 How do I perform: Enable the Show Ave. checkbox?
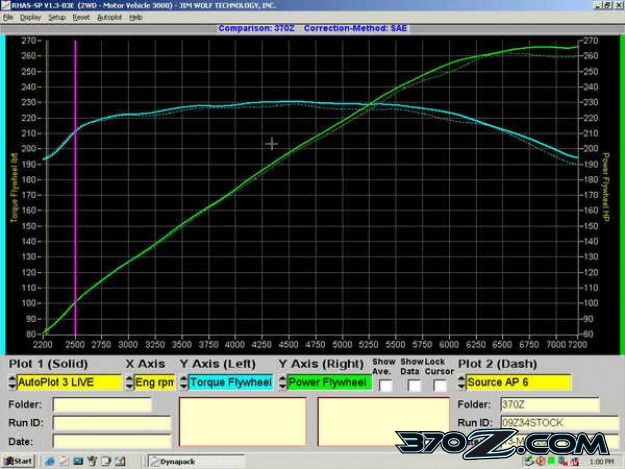(385, 385)
